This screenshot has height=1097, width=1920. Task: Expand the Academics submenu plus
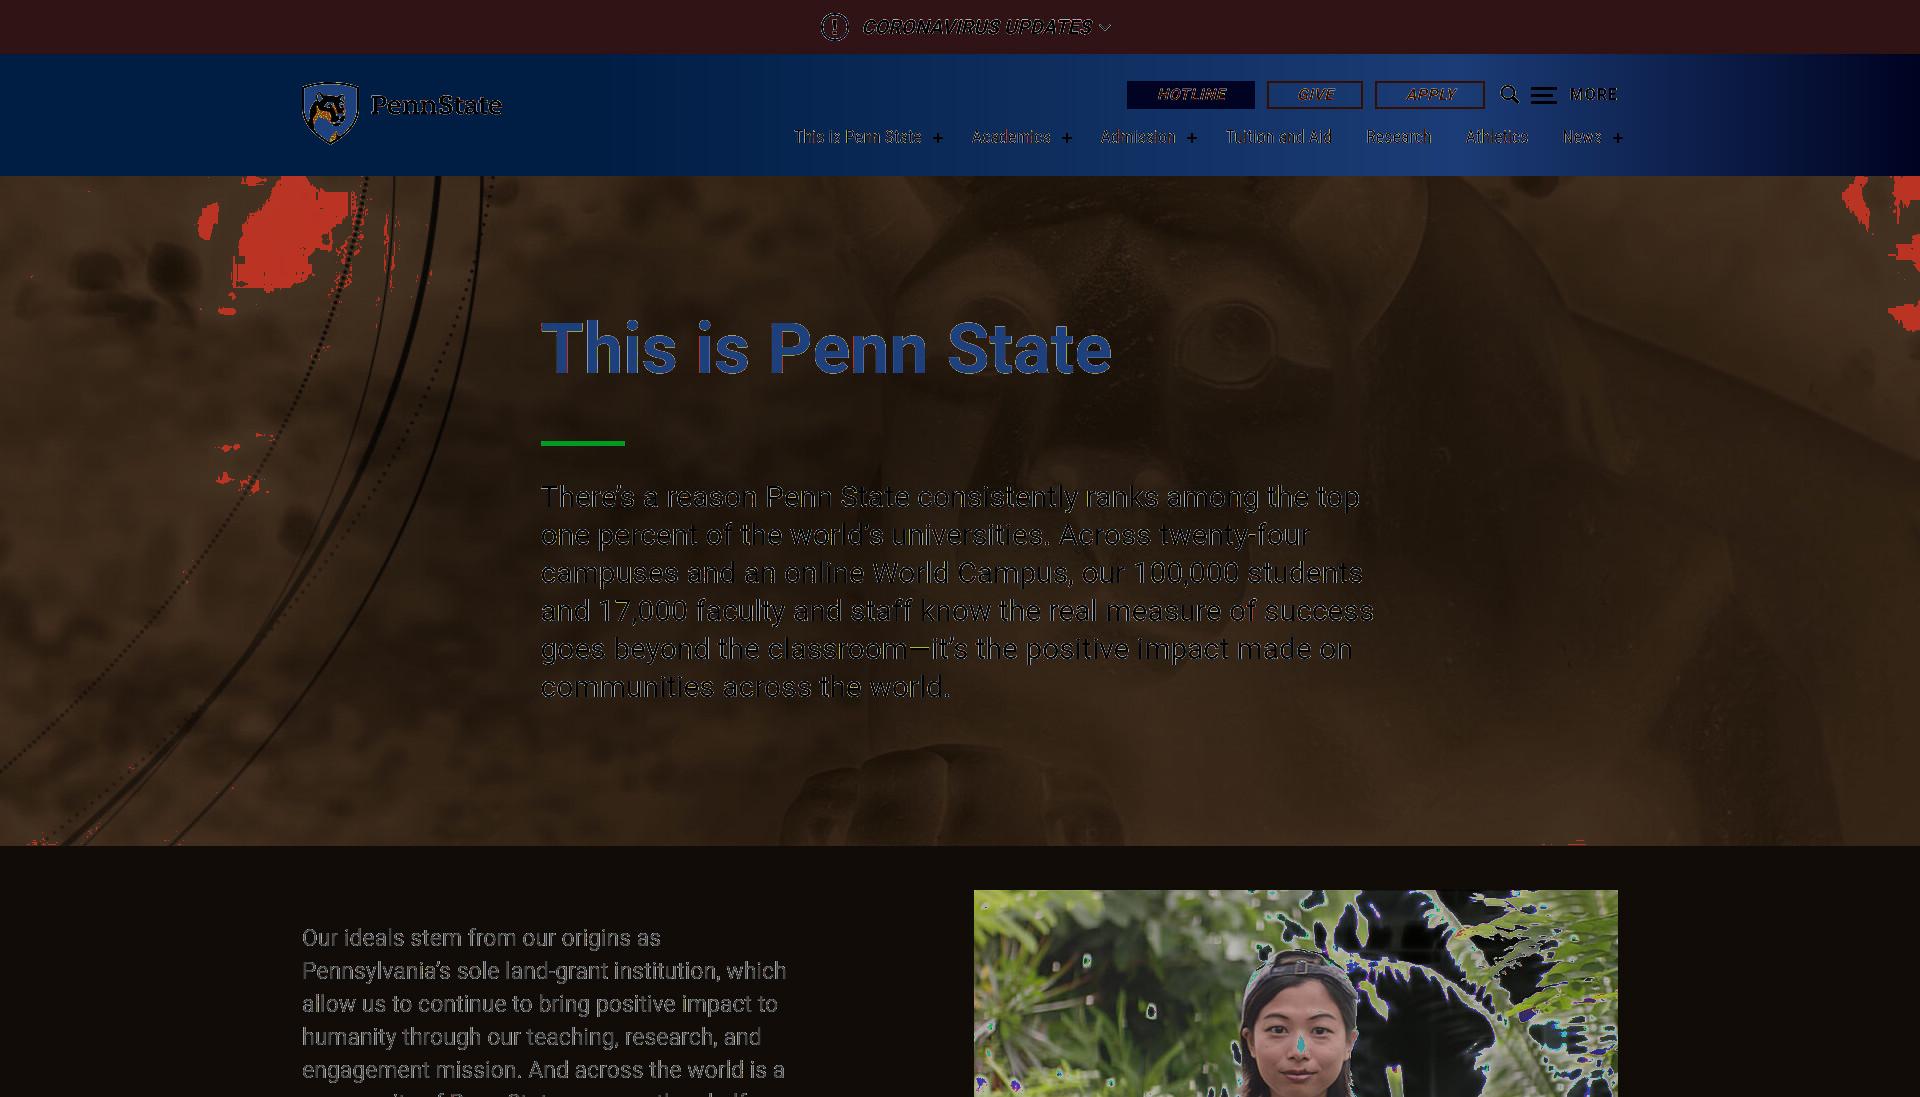tap(1067, 138)
